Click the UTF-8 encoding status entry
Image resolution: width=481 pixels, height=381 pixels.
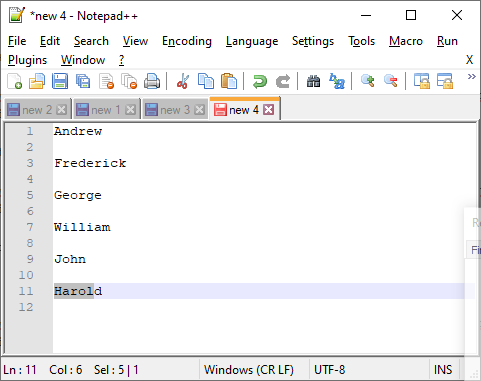click(329, 370)
